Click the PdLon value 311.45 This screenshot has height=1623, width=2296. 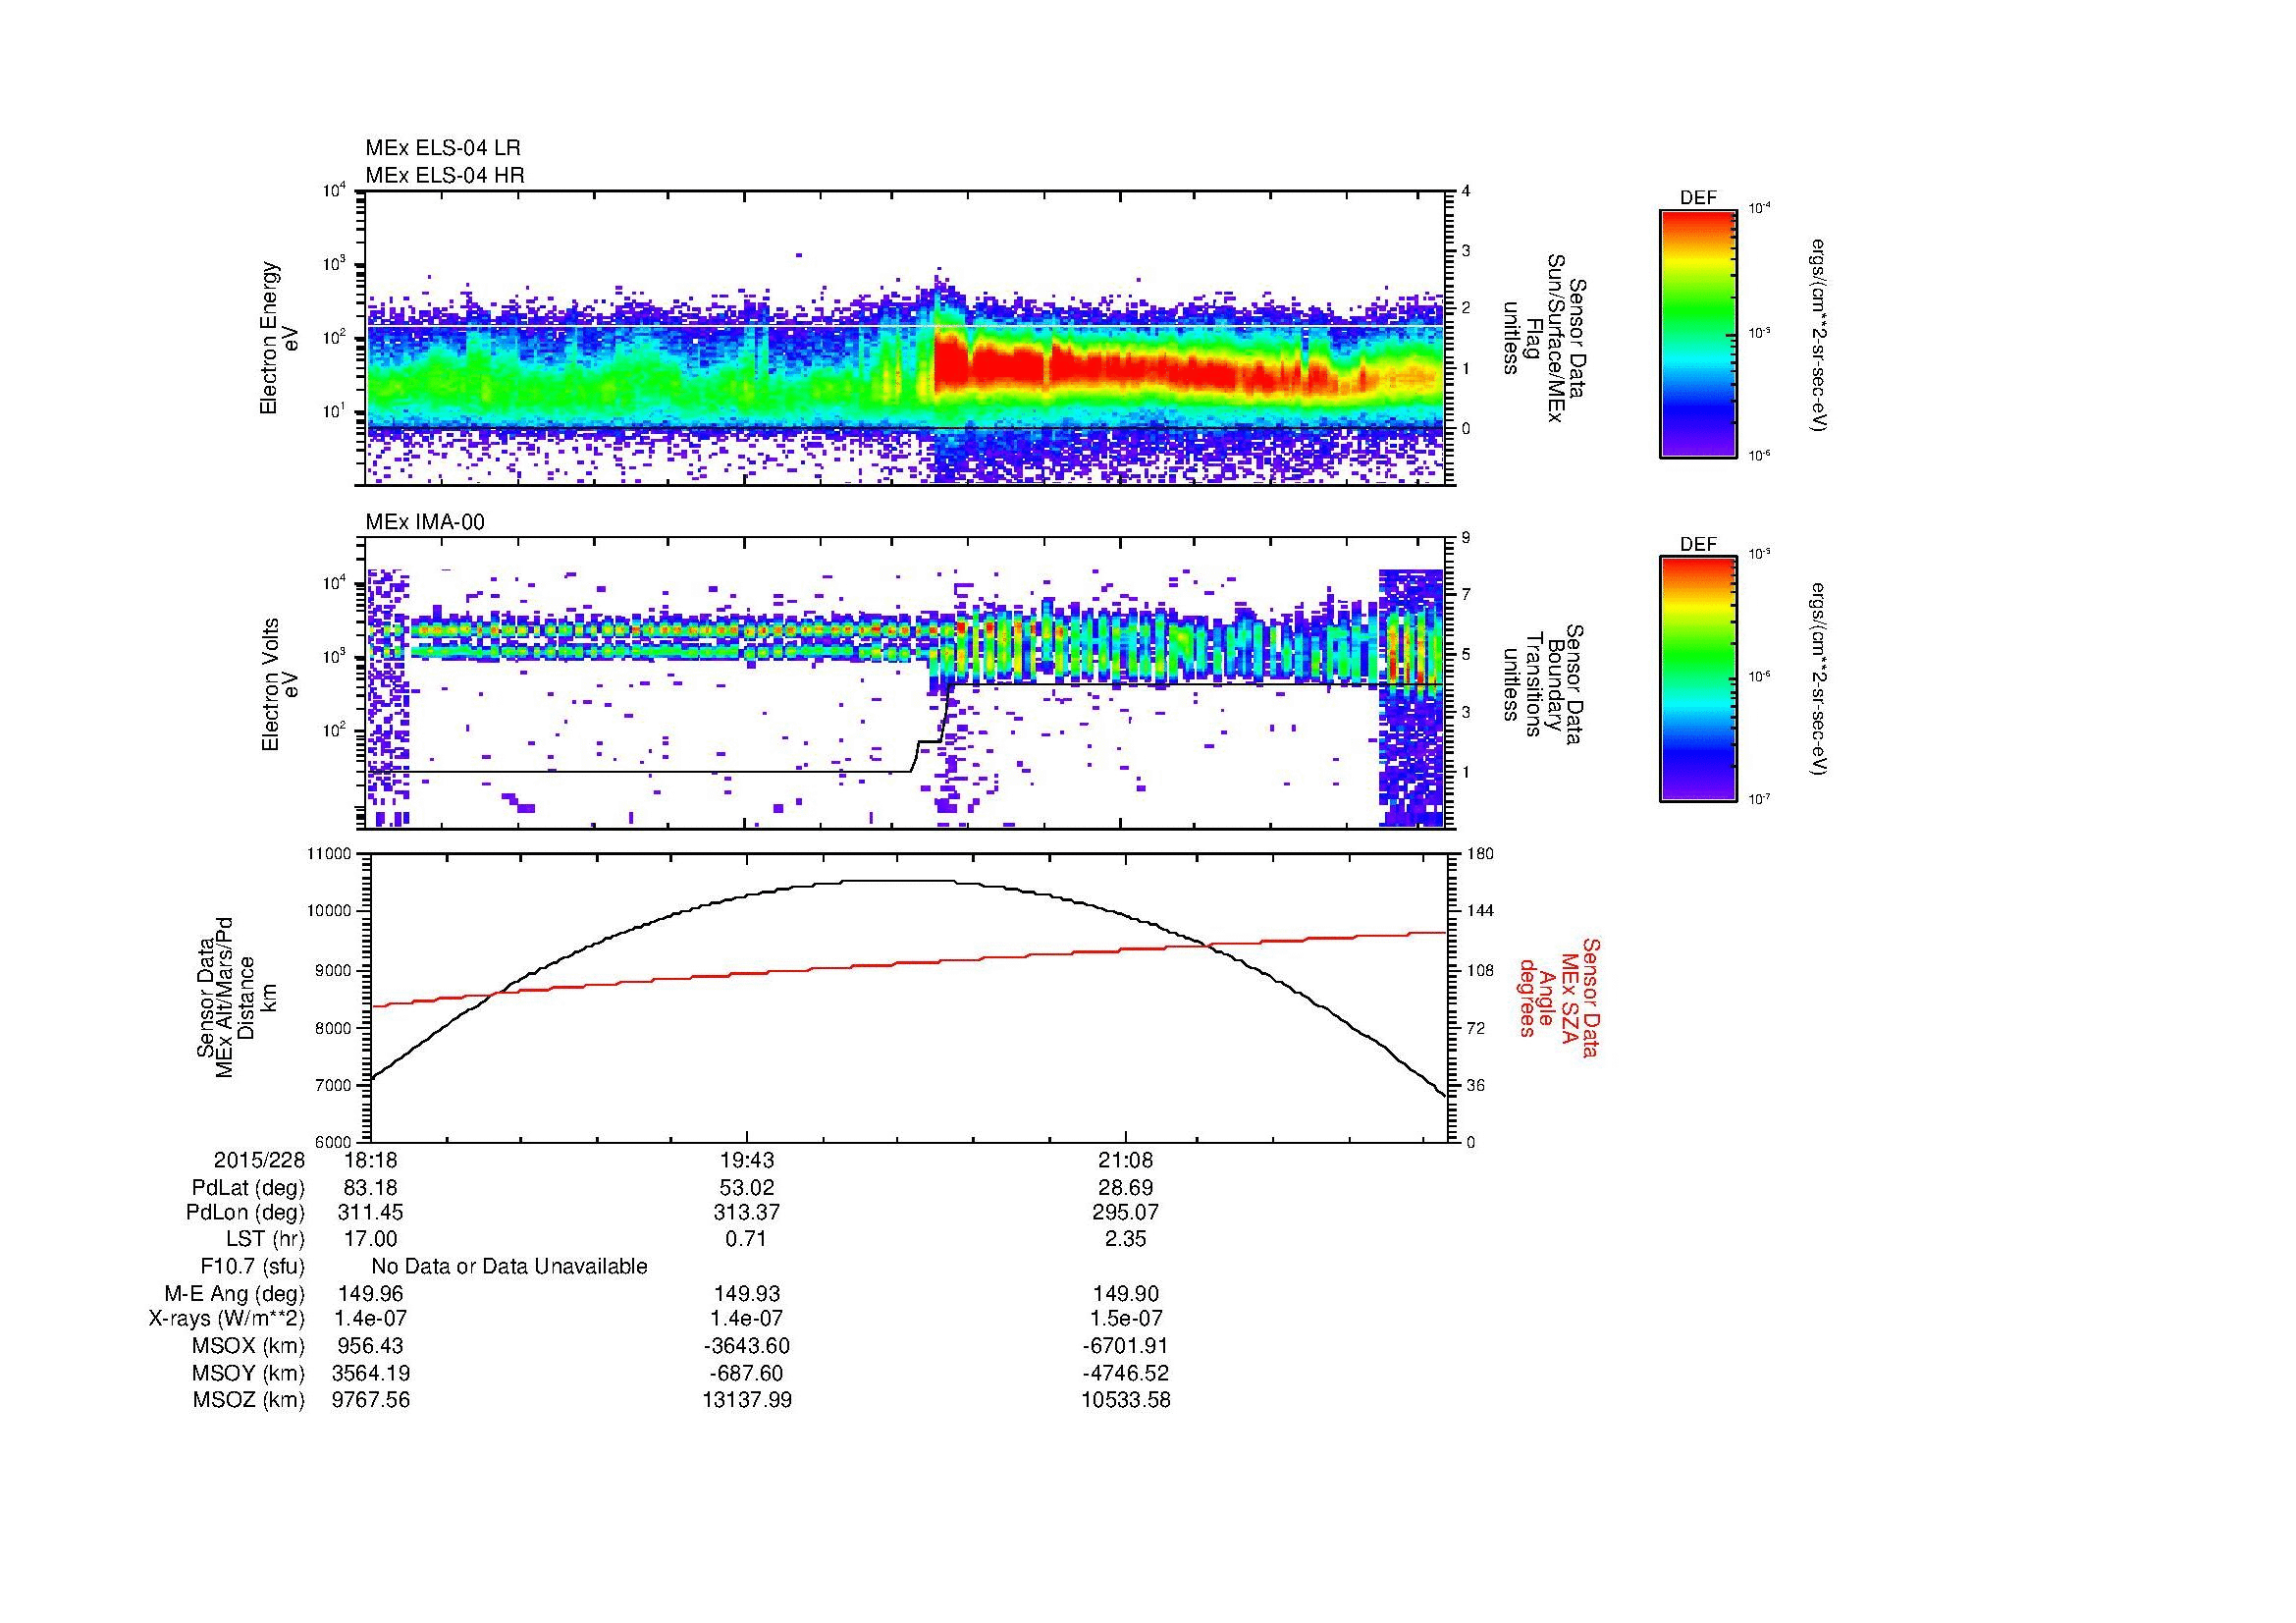(x=371, y=1213)
